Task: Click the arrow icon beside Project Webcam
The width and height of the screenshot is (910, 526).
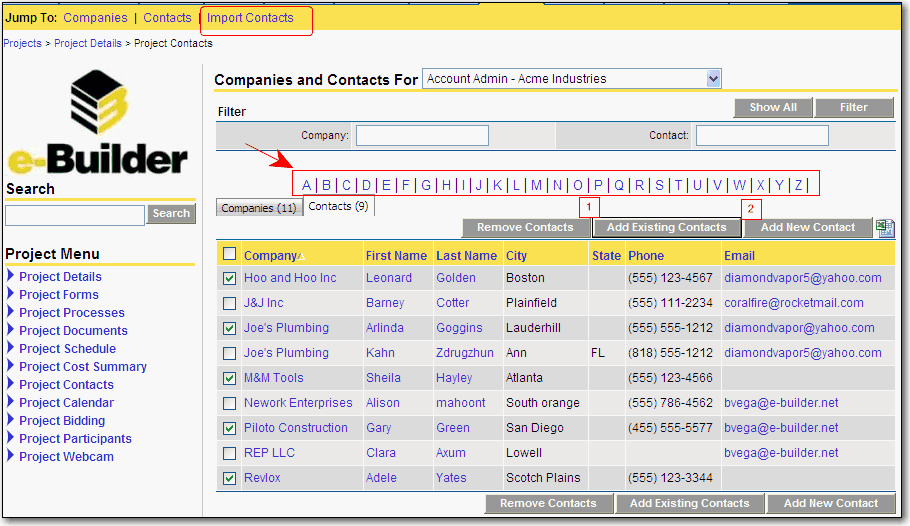Action: (x=10, y=456)
